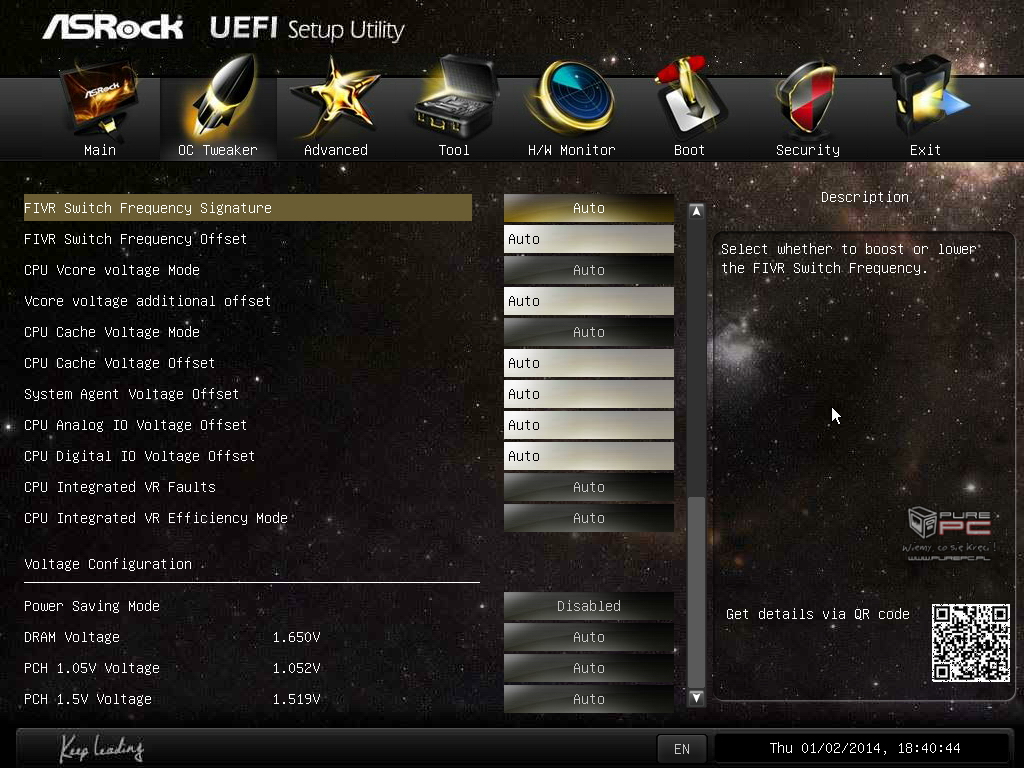Select CPU Cache Voltage Offset label
Viewport: 1024px width, 768px height.
pyautogui.click(x=120, y=363)
